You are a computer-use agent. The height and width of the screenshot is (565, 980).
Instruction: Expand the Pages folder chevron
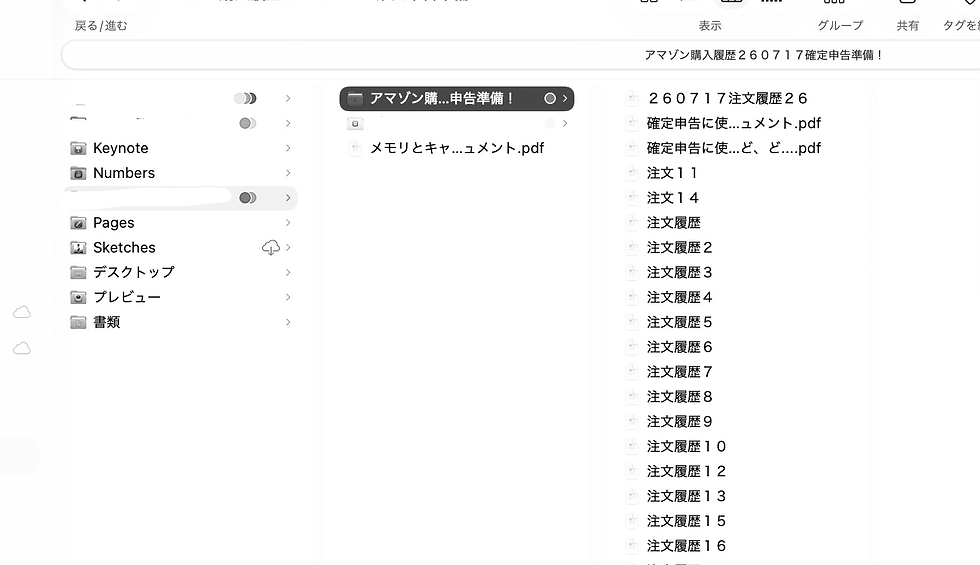[288, 222]
